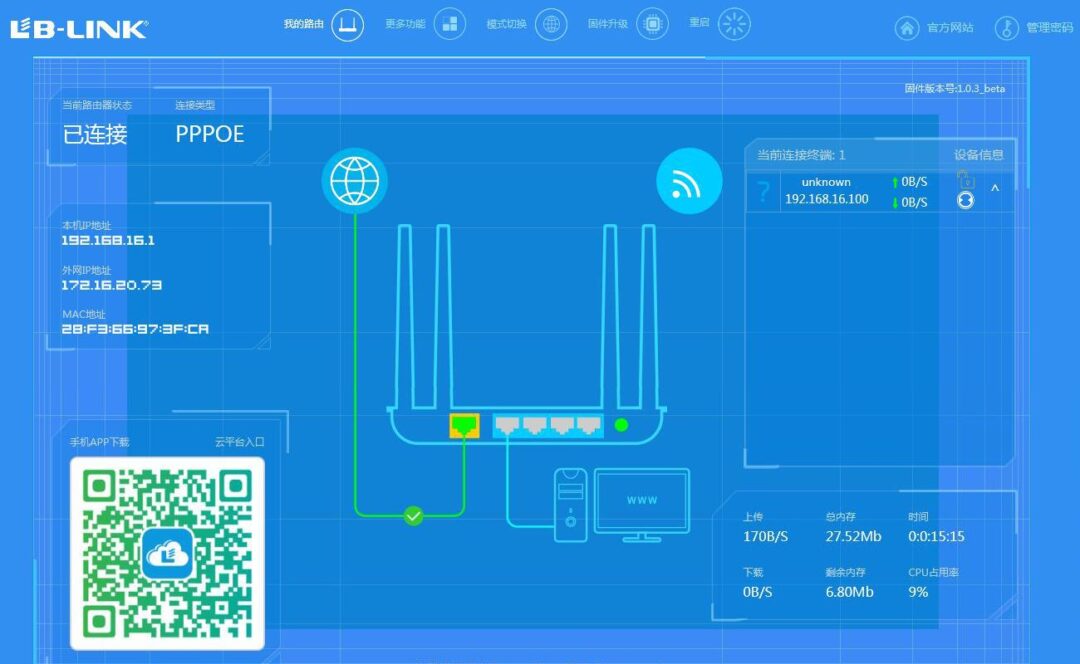Click the app download QR code
Viewport: 1080px width, 664px height.
click(167, 554)
